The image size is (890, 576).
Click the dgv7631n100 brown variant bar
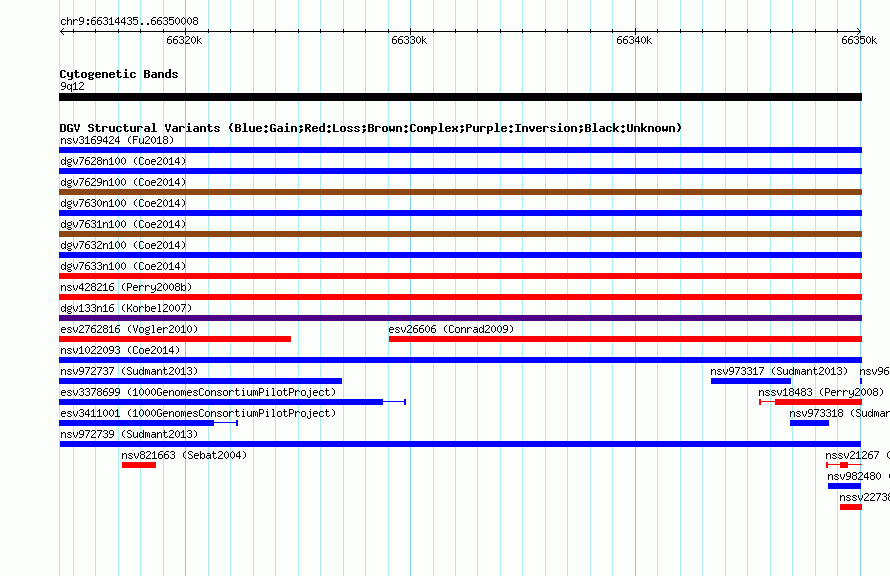460,234
